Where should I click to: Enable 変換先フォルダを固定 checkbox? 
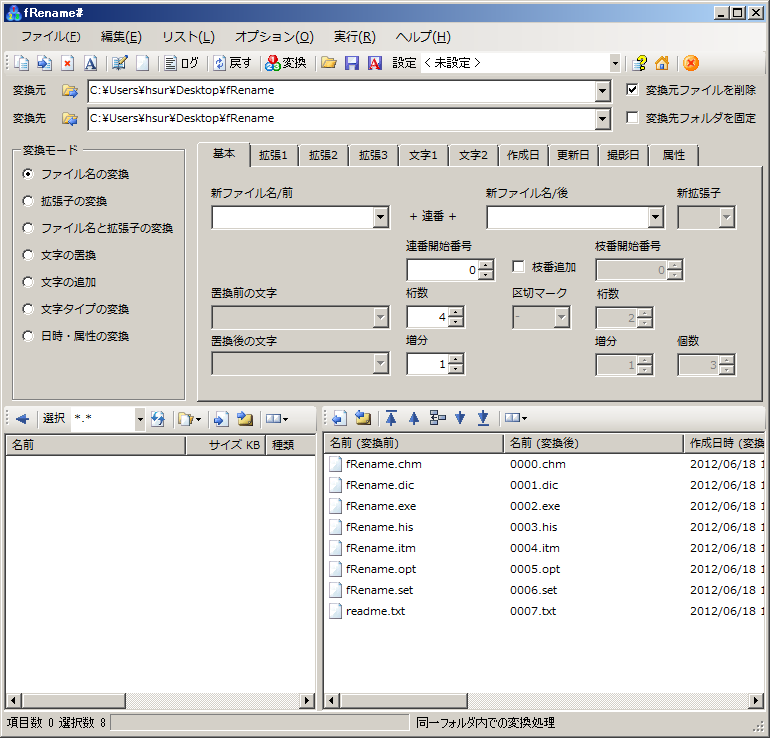(x=632, y=118)
